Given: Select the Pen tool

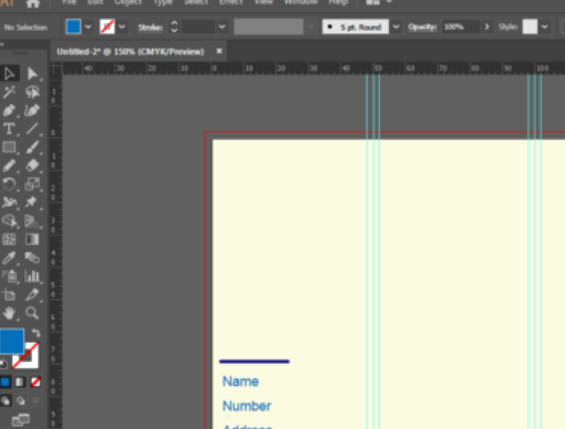Looking at the screenshot, I should pos(9,111).
